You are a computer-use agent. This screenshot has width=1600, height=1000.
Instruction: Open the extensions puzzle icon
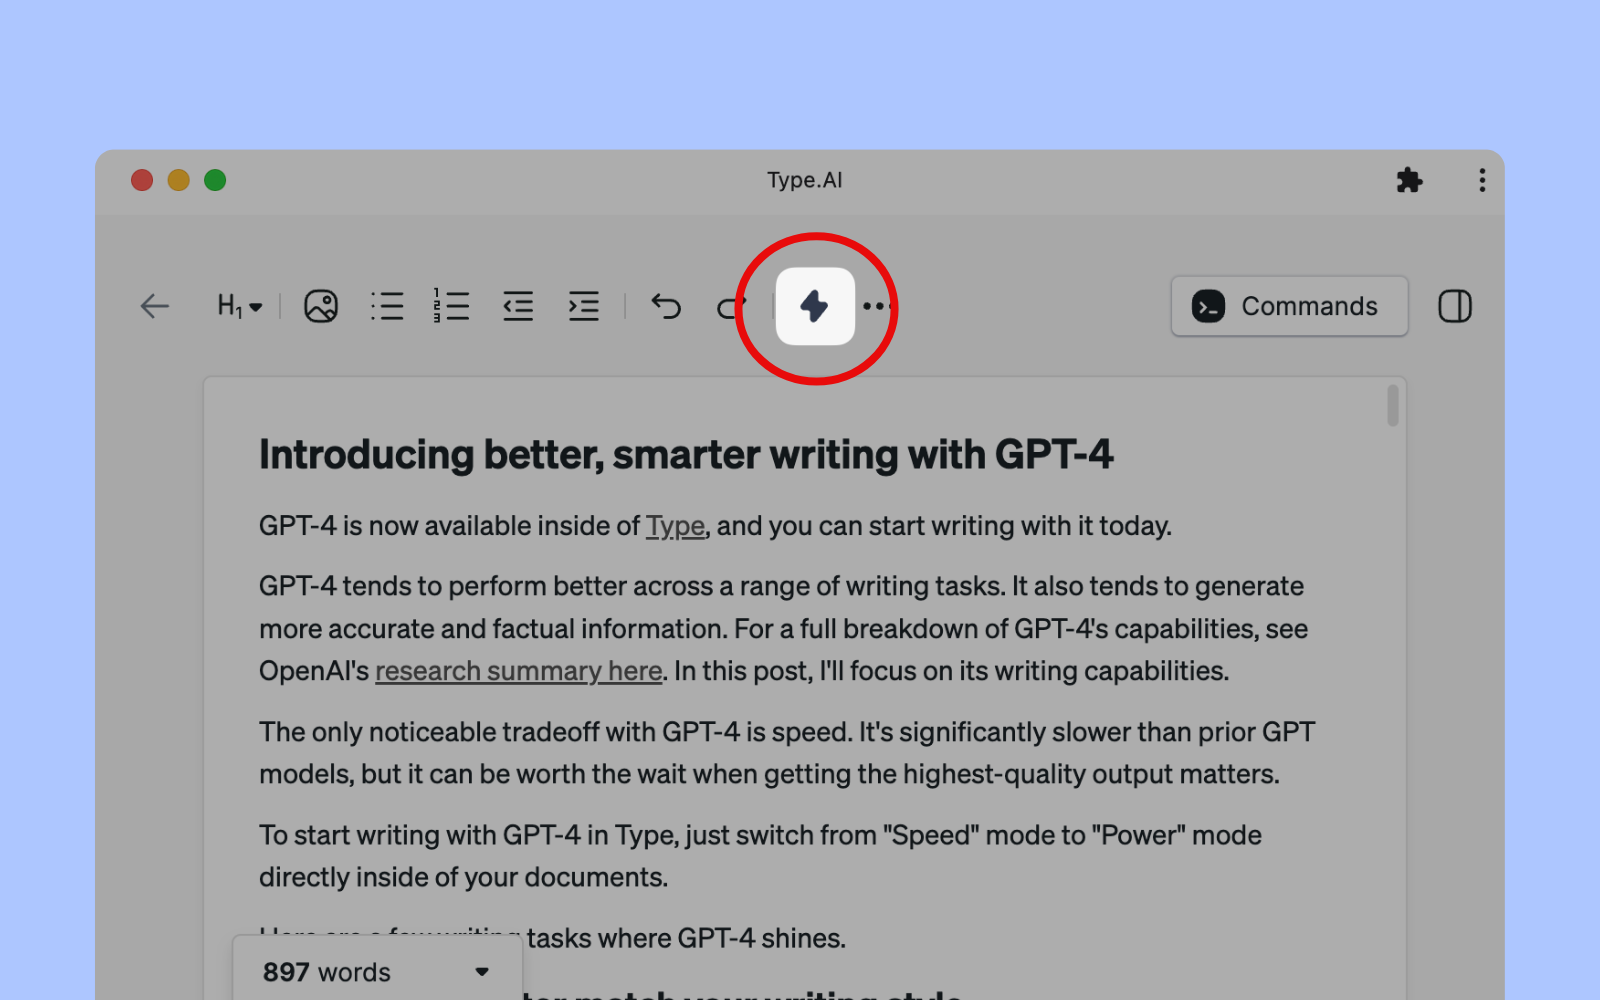1409,180
